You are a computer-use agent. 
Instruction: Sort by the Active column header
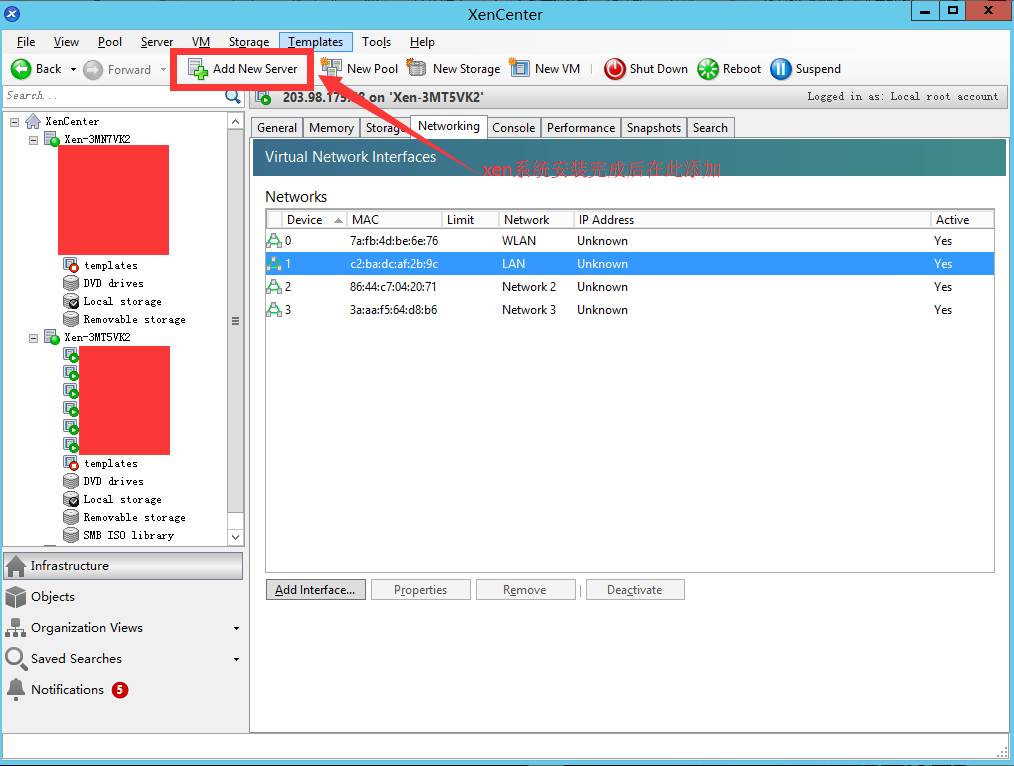pyautogui.click(x=962, y=220)
